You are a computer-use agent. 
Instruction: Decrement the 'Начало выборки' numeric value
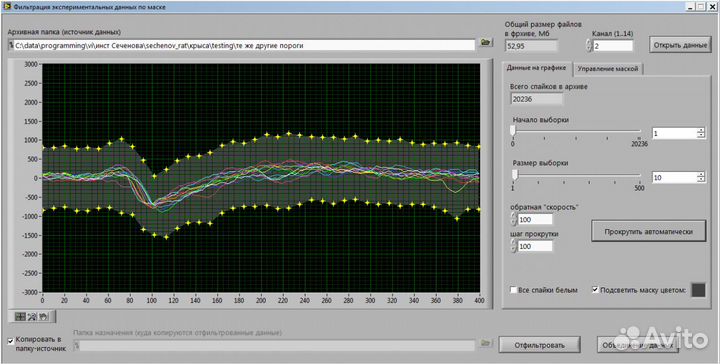click(701, 136)
